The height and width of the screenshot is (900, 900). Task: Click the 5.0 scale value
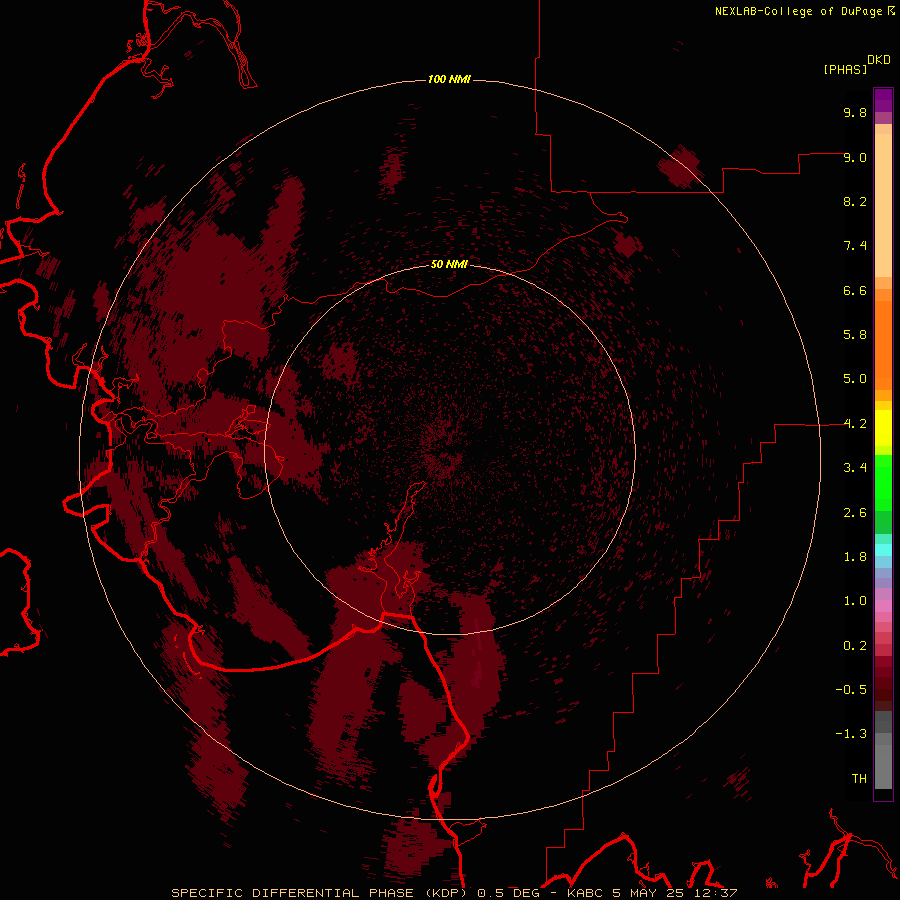click(x=855, y=379)
